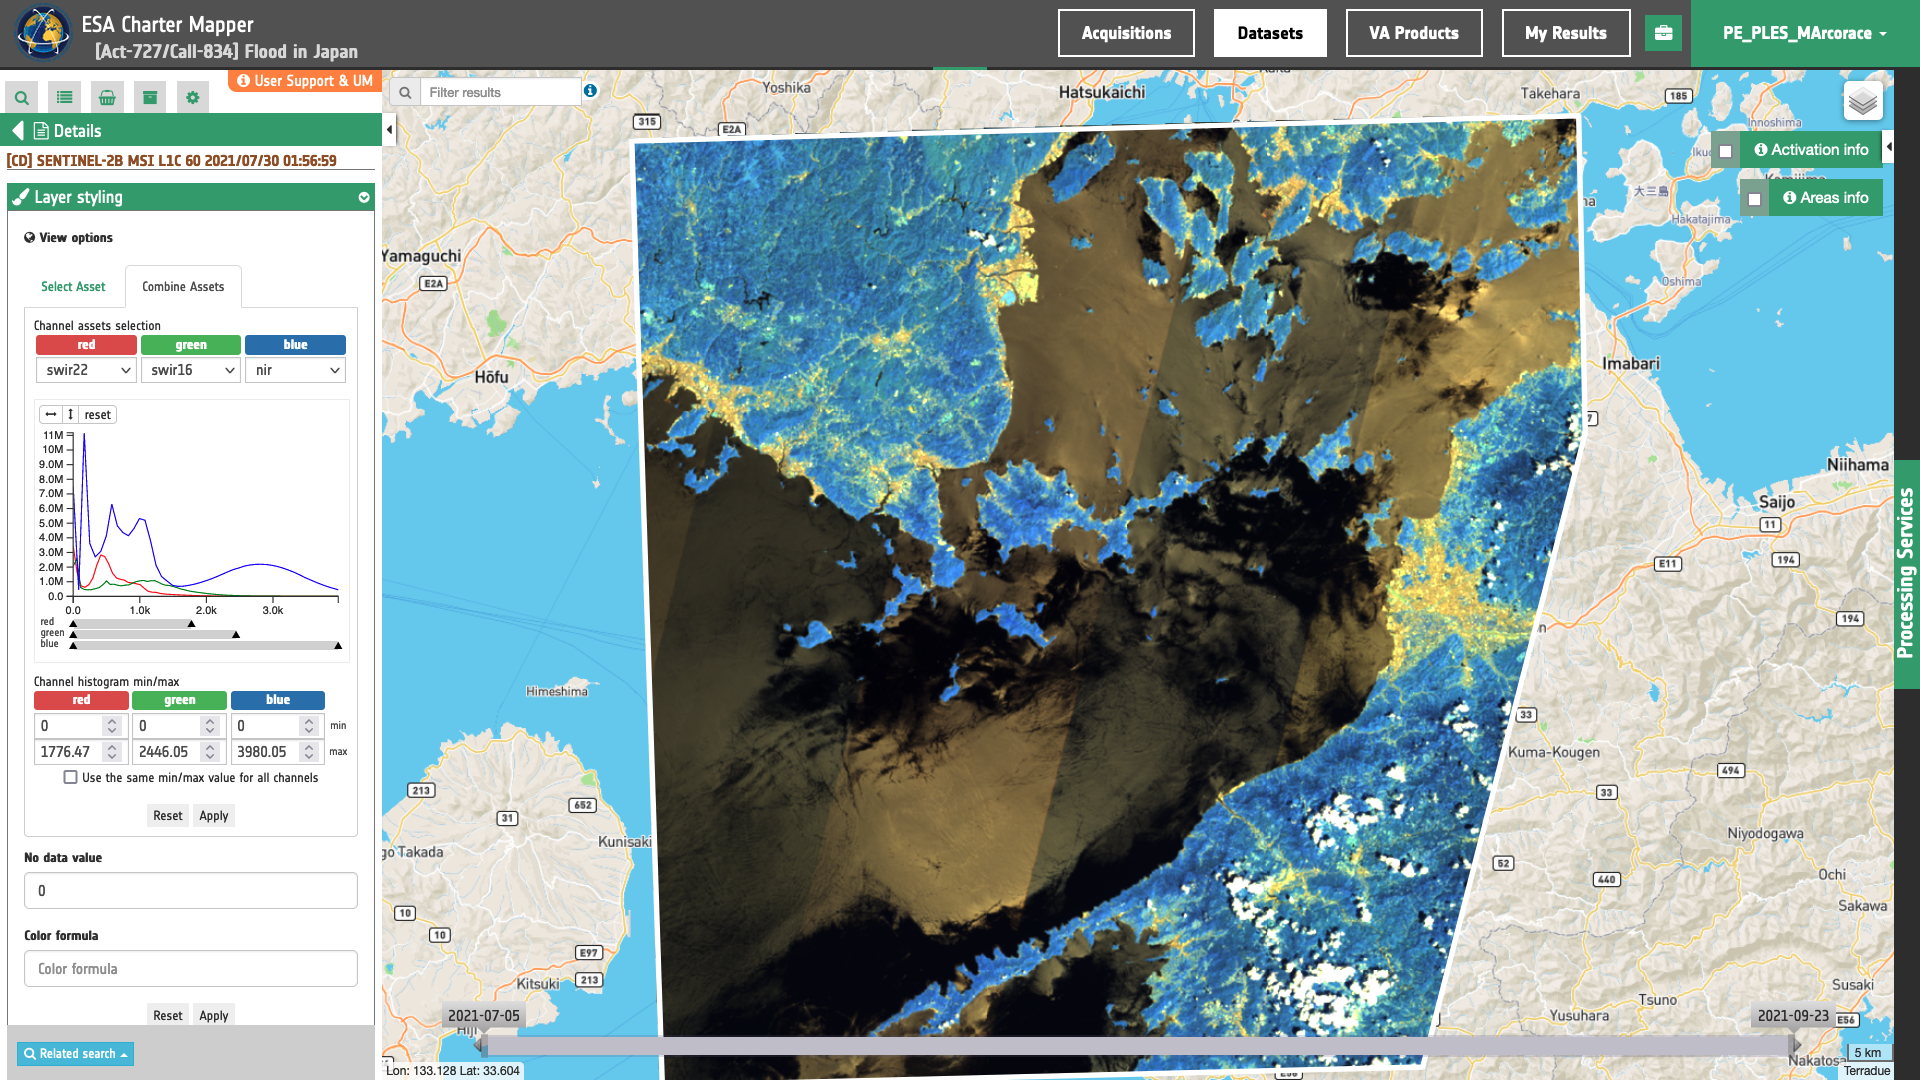Switch to the Combine Assets tab
This screenshot has width=1920, height=1080.
[183, 287]
